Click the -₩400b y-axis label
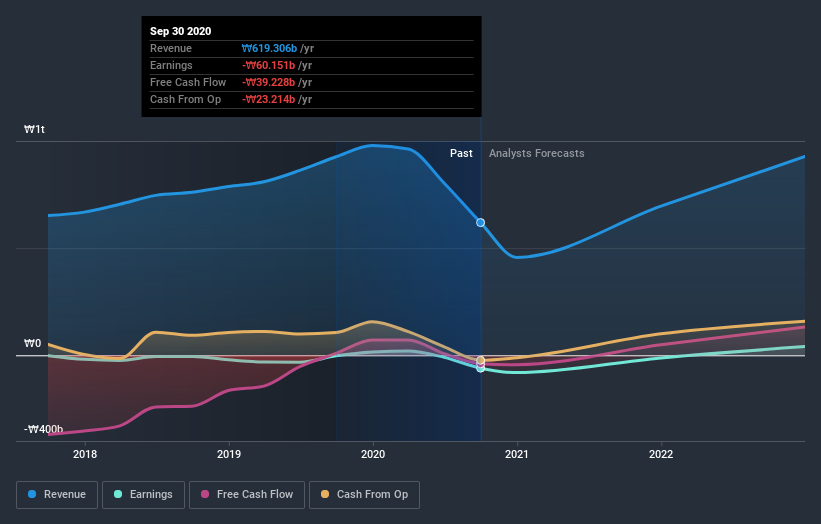The width and height of the screenshot is (821, 524). (43, 429)
